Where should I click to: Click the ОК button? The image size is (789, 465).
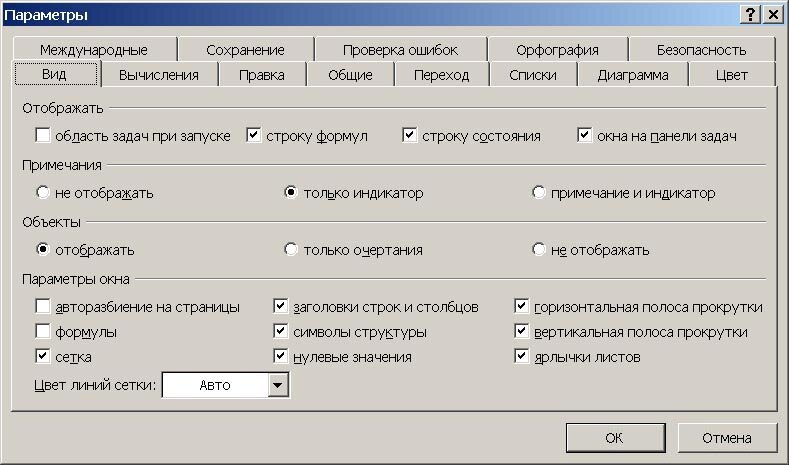pyautogui.click(x=615, y=438)
